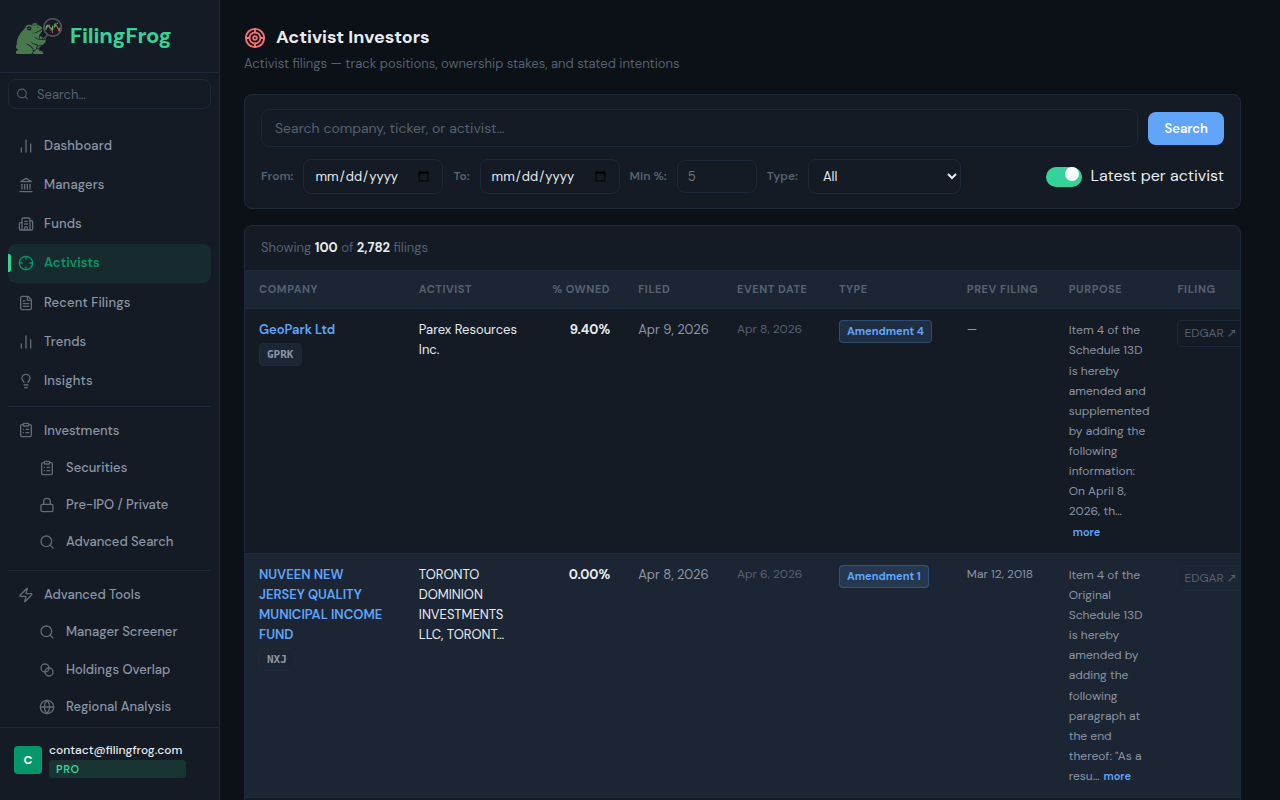Expand GeoPark purpose text with more link

(1086, 531)
